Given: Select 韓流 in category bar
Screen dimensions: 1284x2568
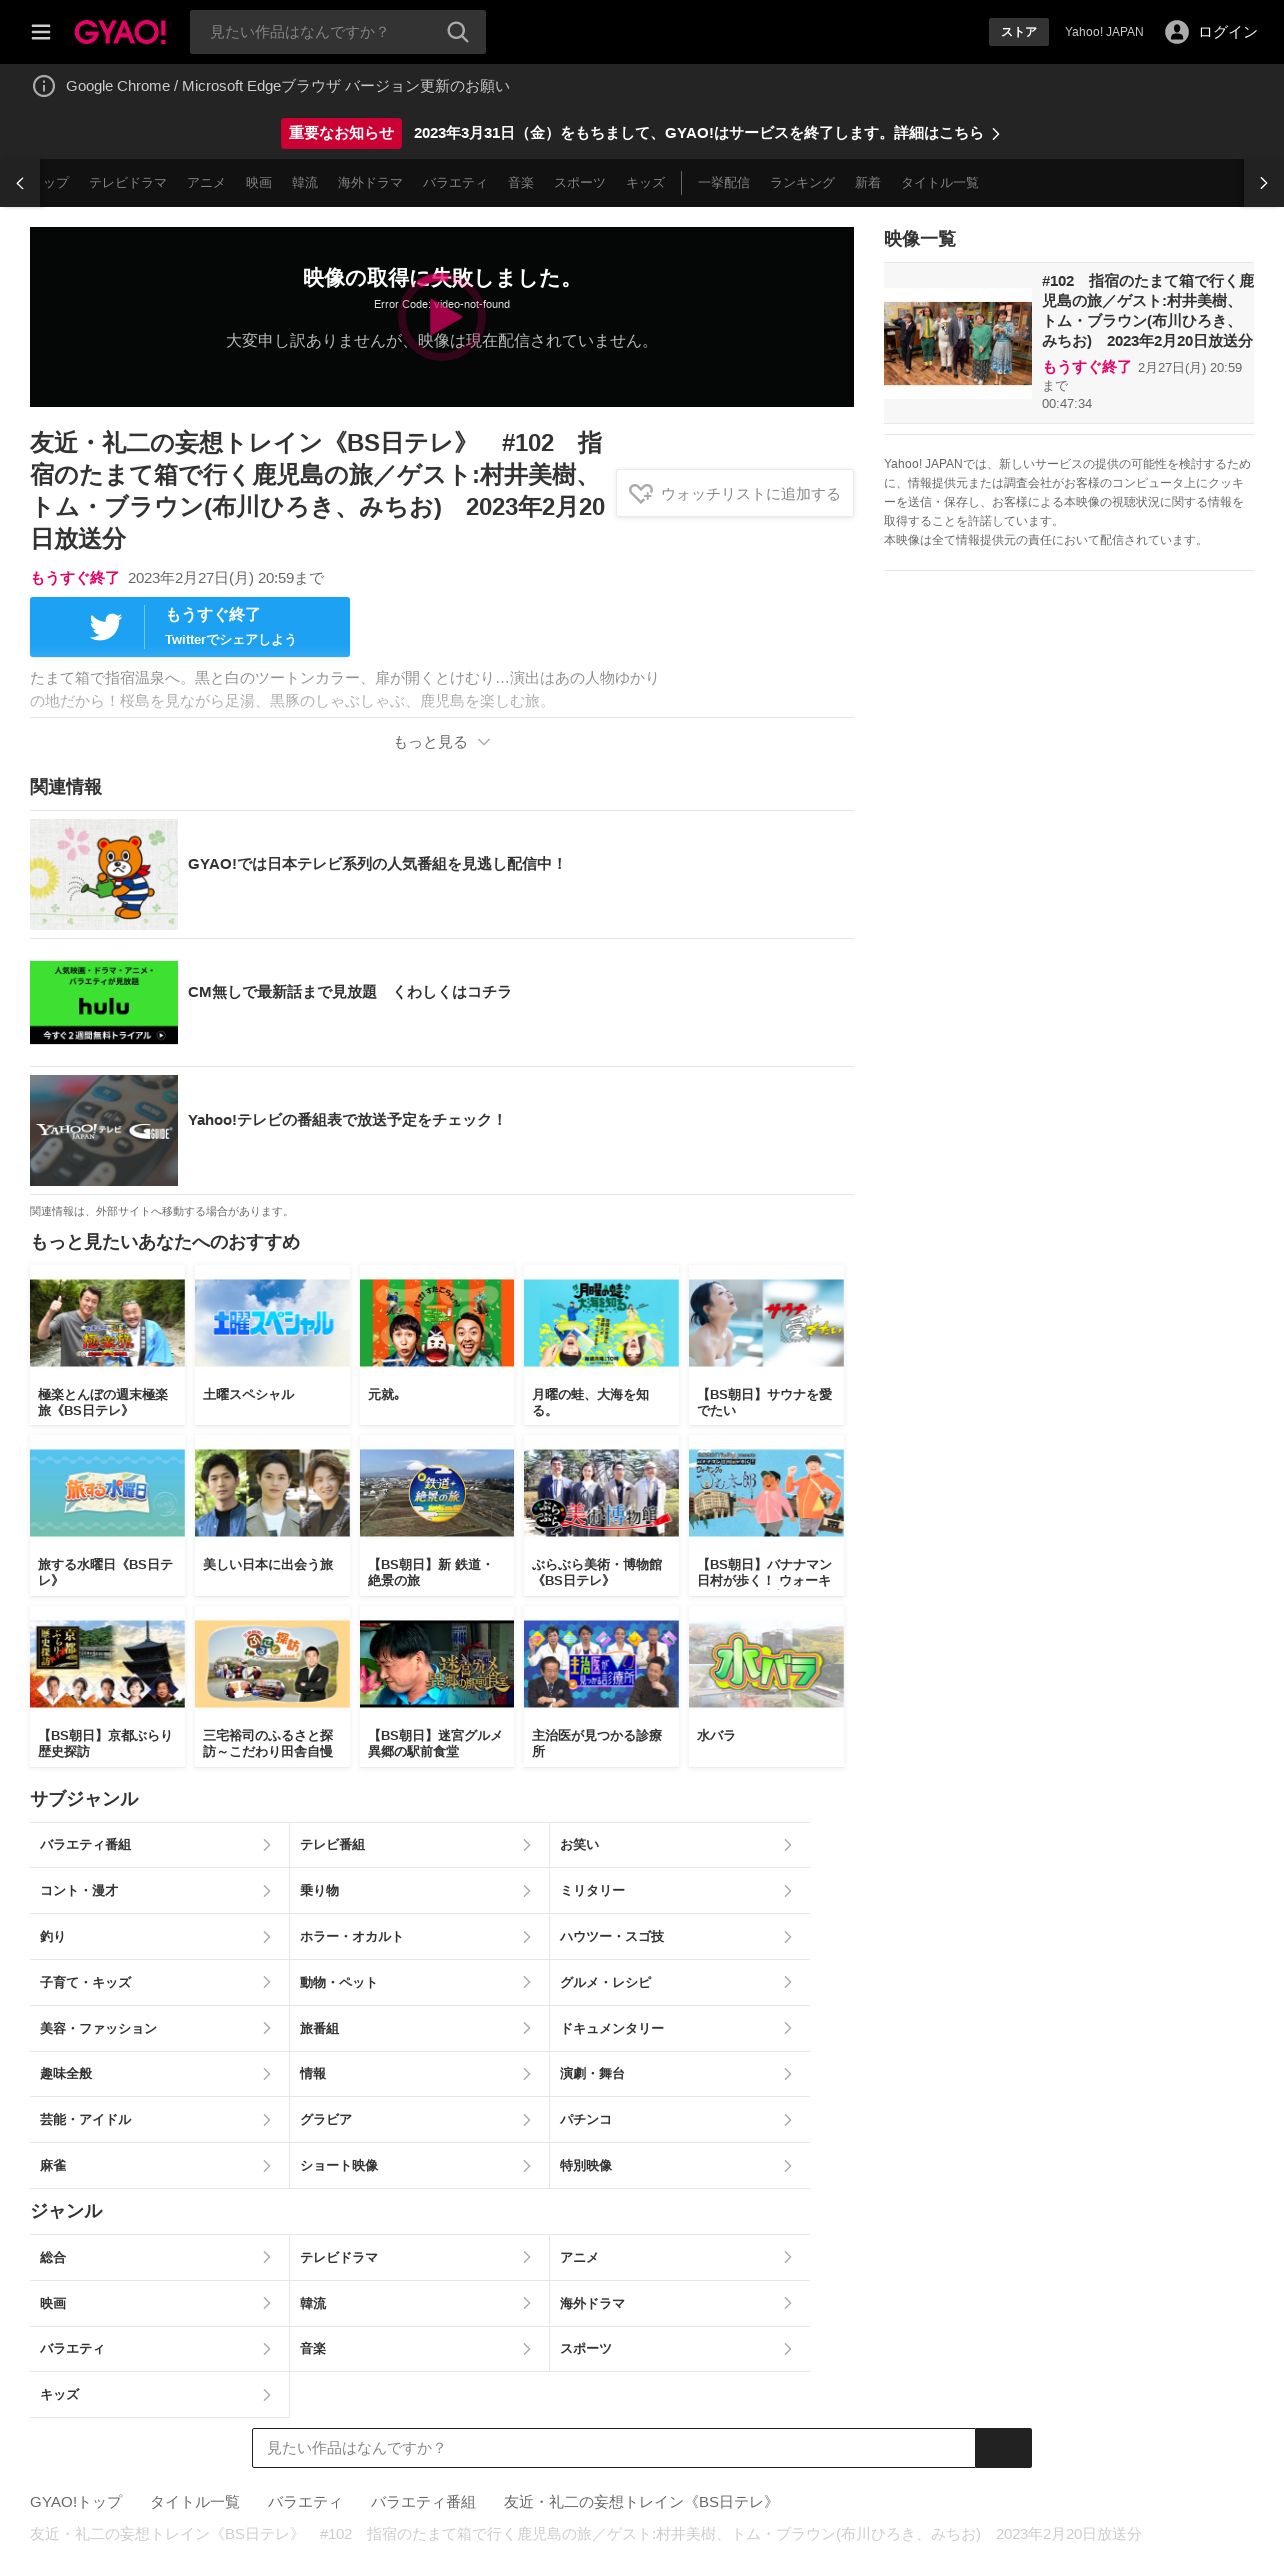Looking at the screenshot, I should click(305, 183).
